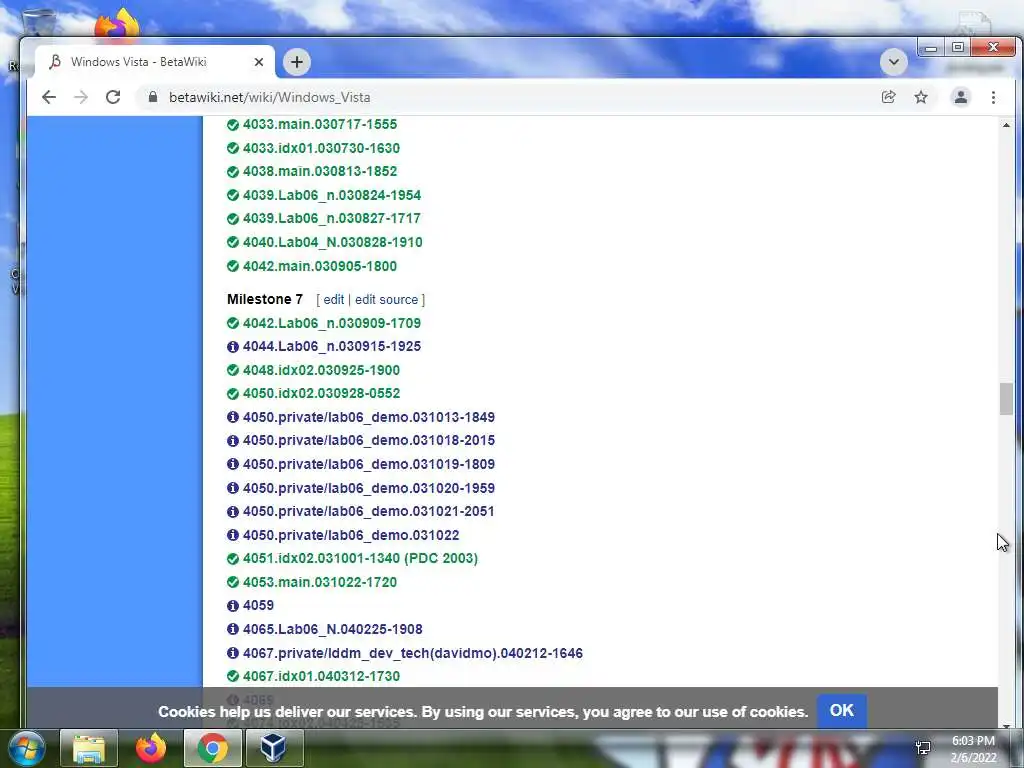View site security lock info
The height and width of the screenshot is (768, 1024).
point(153,97)
